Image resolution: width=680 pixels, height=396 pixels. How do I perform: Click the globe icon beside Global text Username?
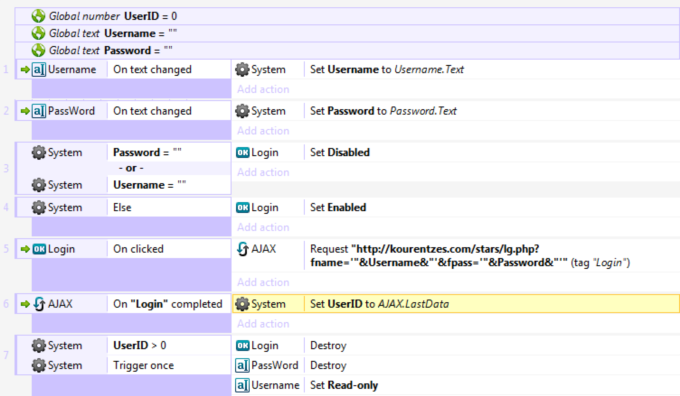click(38, 33)
